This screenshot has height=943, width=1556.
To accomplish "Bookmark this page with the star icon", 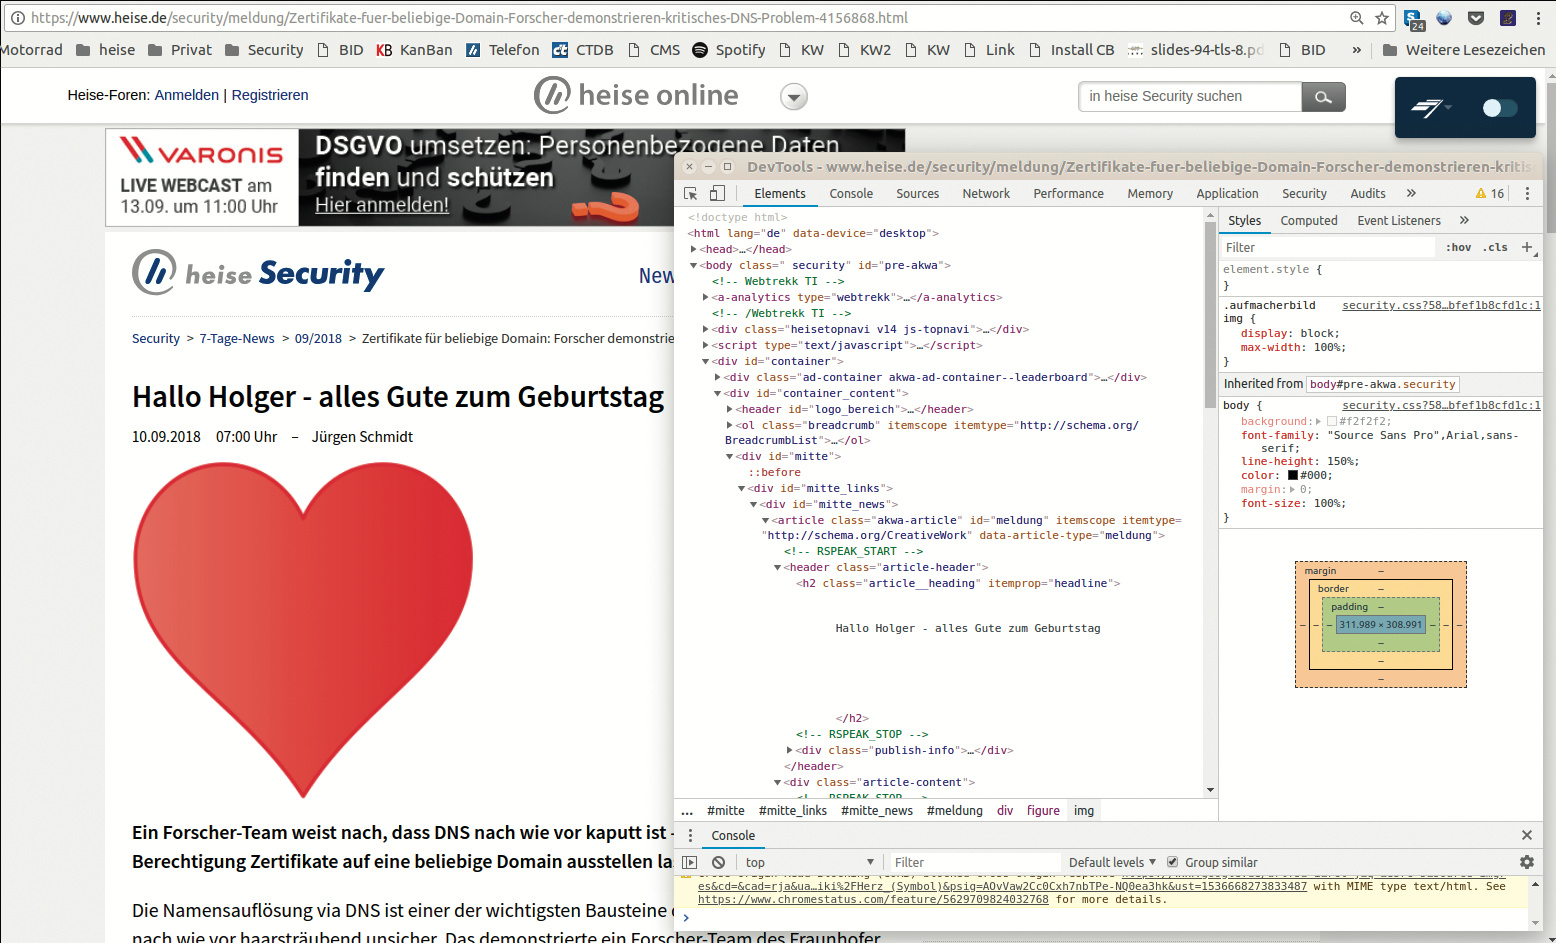I will 1382,18.
